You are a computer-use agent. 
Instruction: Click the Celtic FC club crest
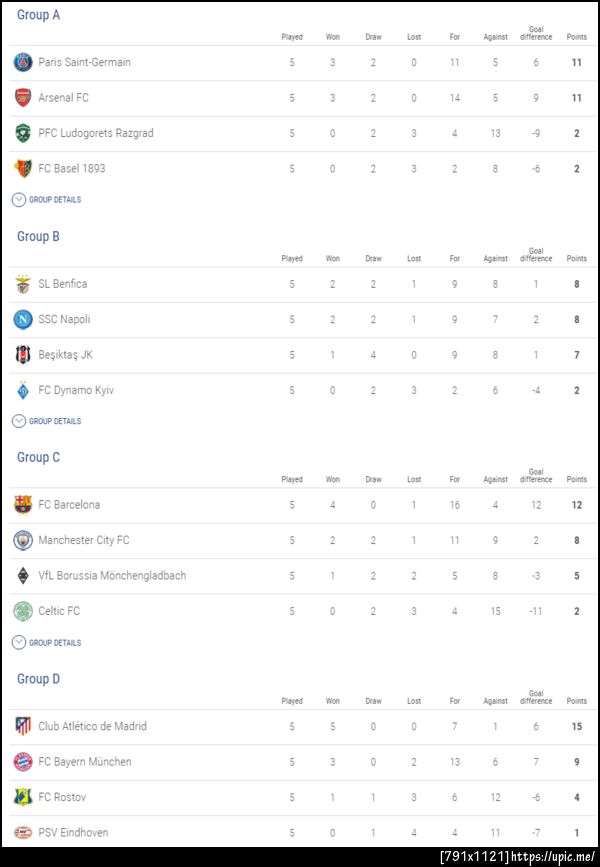click(x=23, y=611)
